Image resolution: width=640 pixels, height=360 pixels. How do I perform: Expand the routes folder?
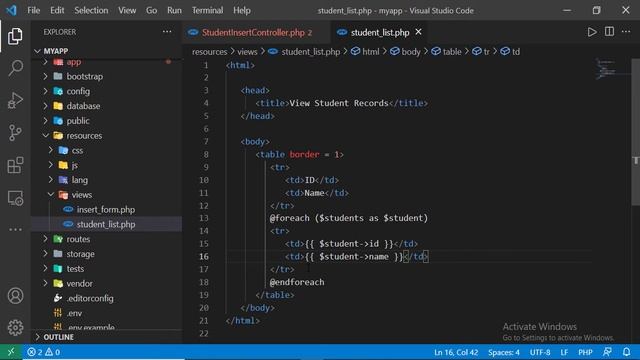[x=107, y=239]
